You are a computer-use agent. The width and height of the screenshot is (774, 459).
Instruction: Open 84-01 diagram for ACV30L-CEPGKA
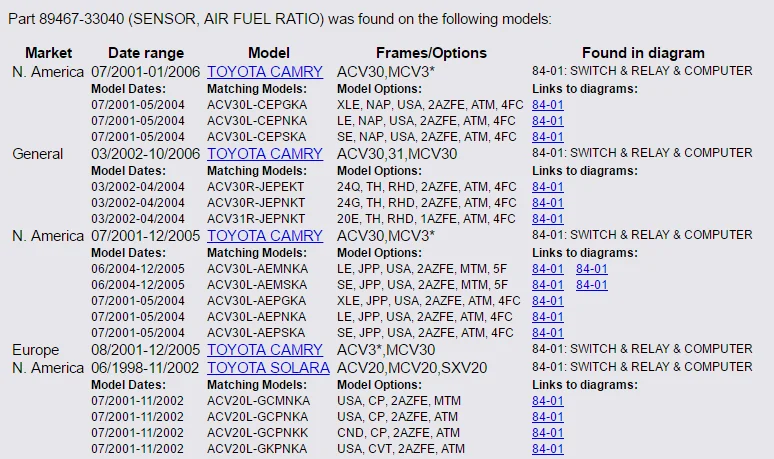[547, 105]
